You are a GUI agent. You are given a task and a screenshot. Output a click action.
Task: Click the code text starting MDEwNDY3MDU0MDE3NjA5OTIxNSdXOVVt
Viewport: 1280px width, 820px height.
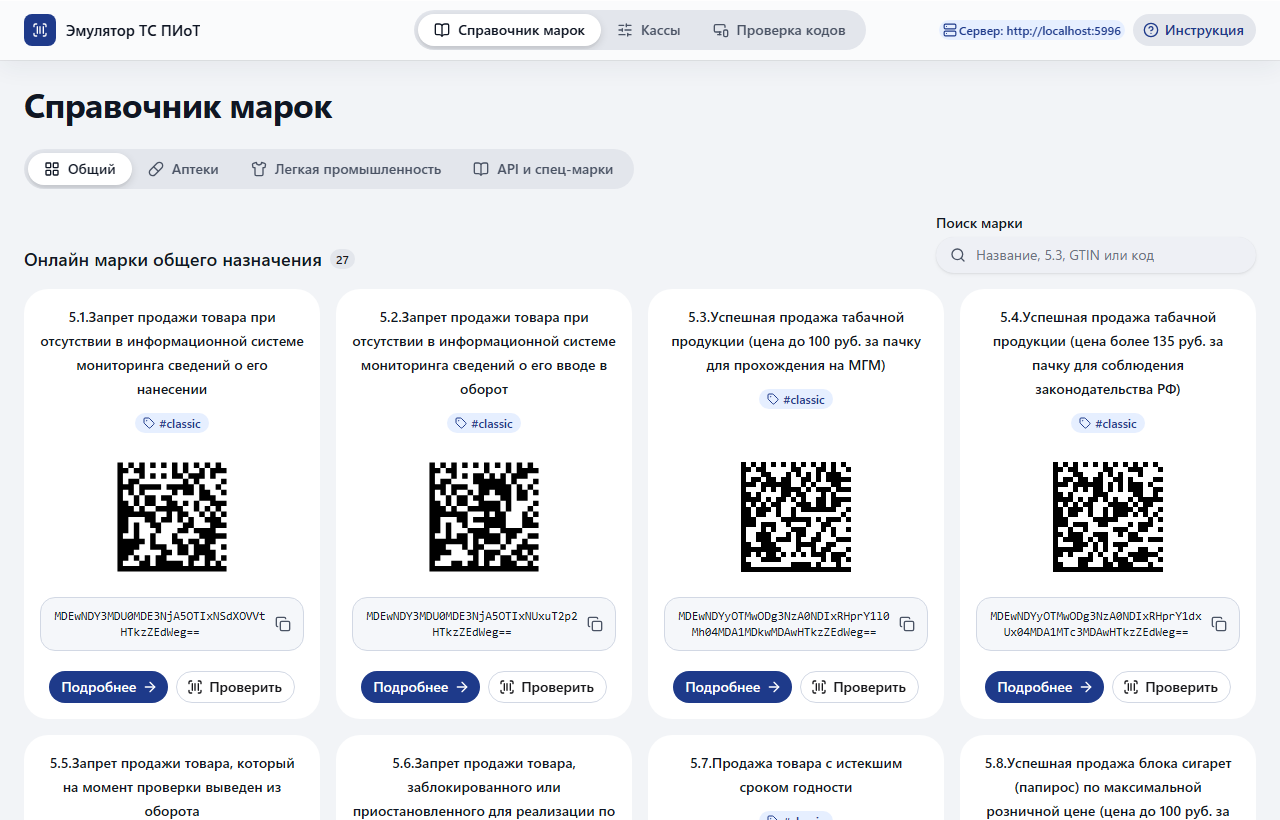pos(160,624)
